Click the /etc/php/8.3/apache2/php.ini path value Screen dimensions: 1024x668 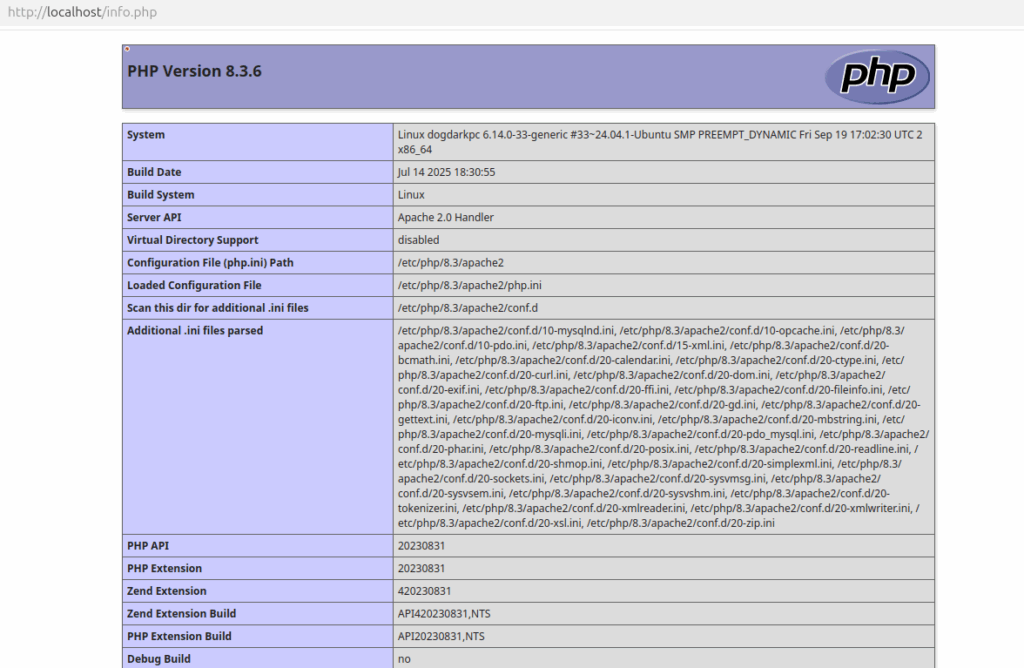click(469, 285)
